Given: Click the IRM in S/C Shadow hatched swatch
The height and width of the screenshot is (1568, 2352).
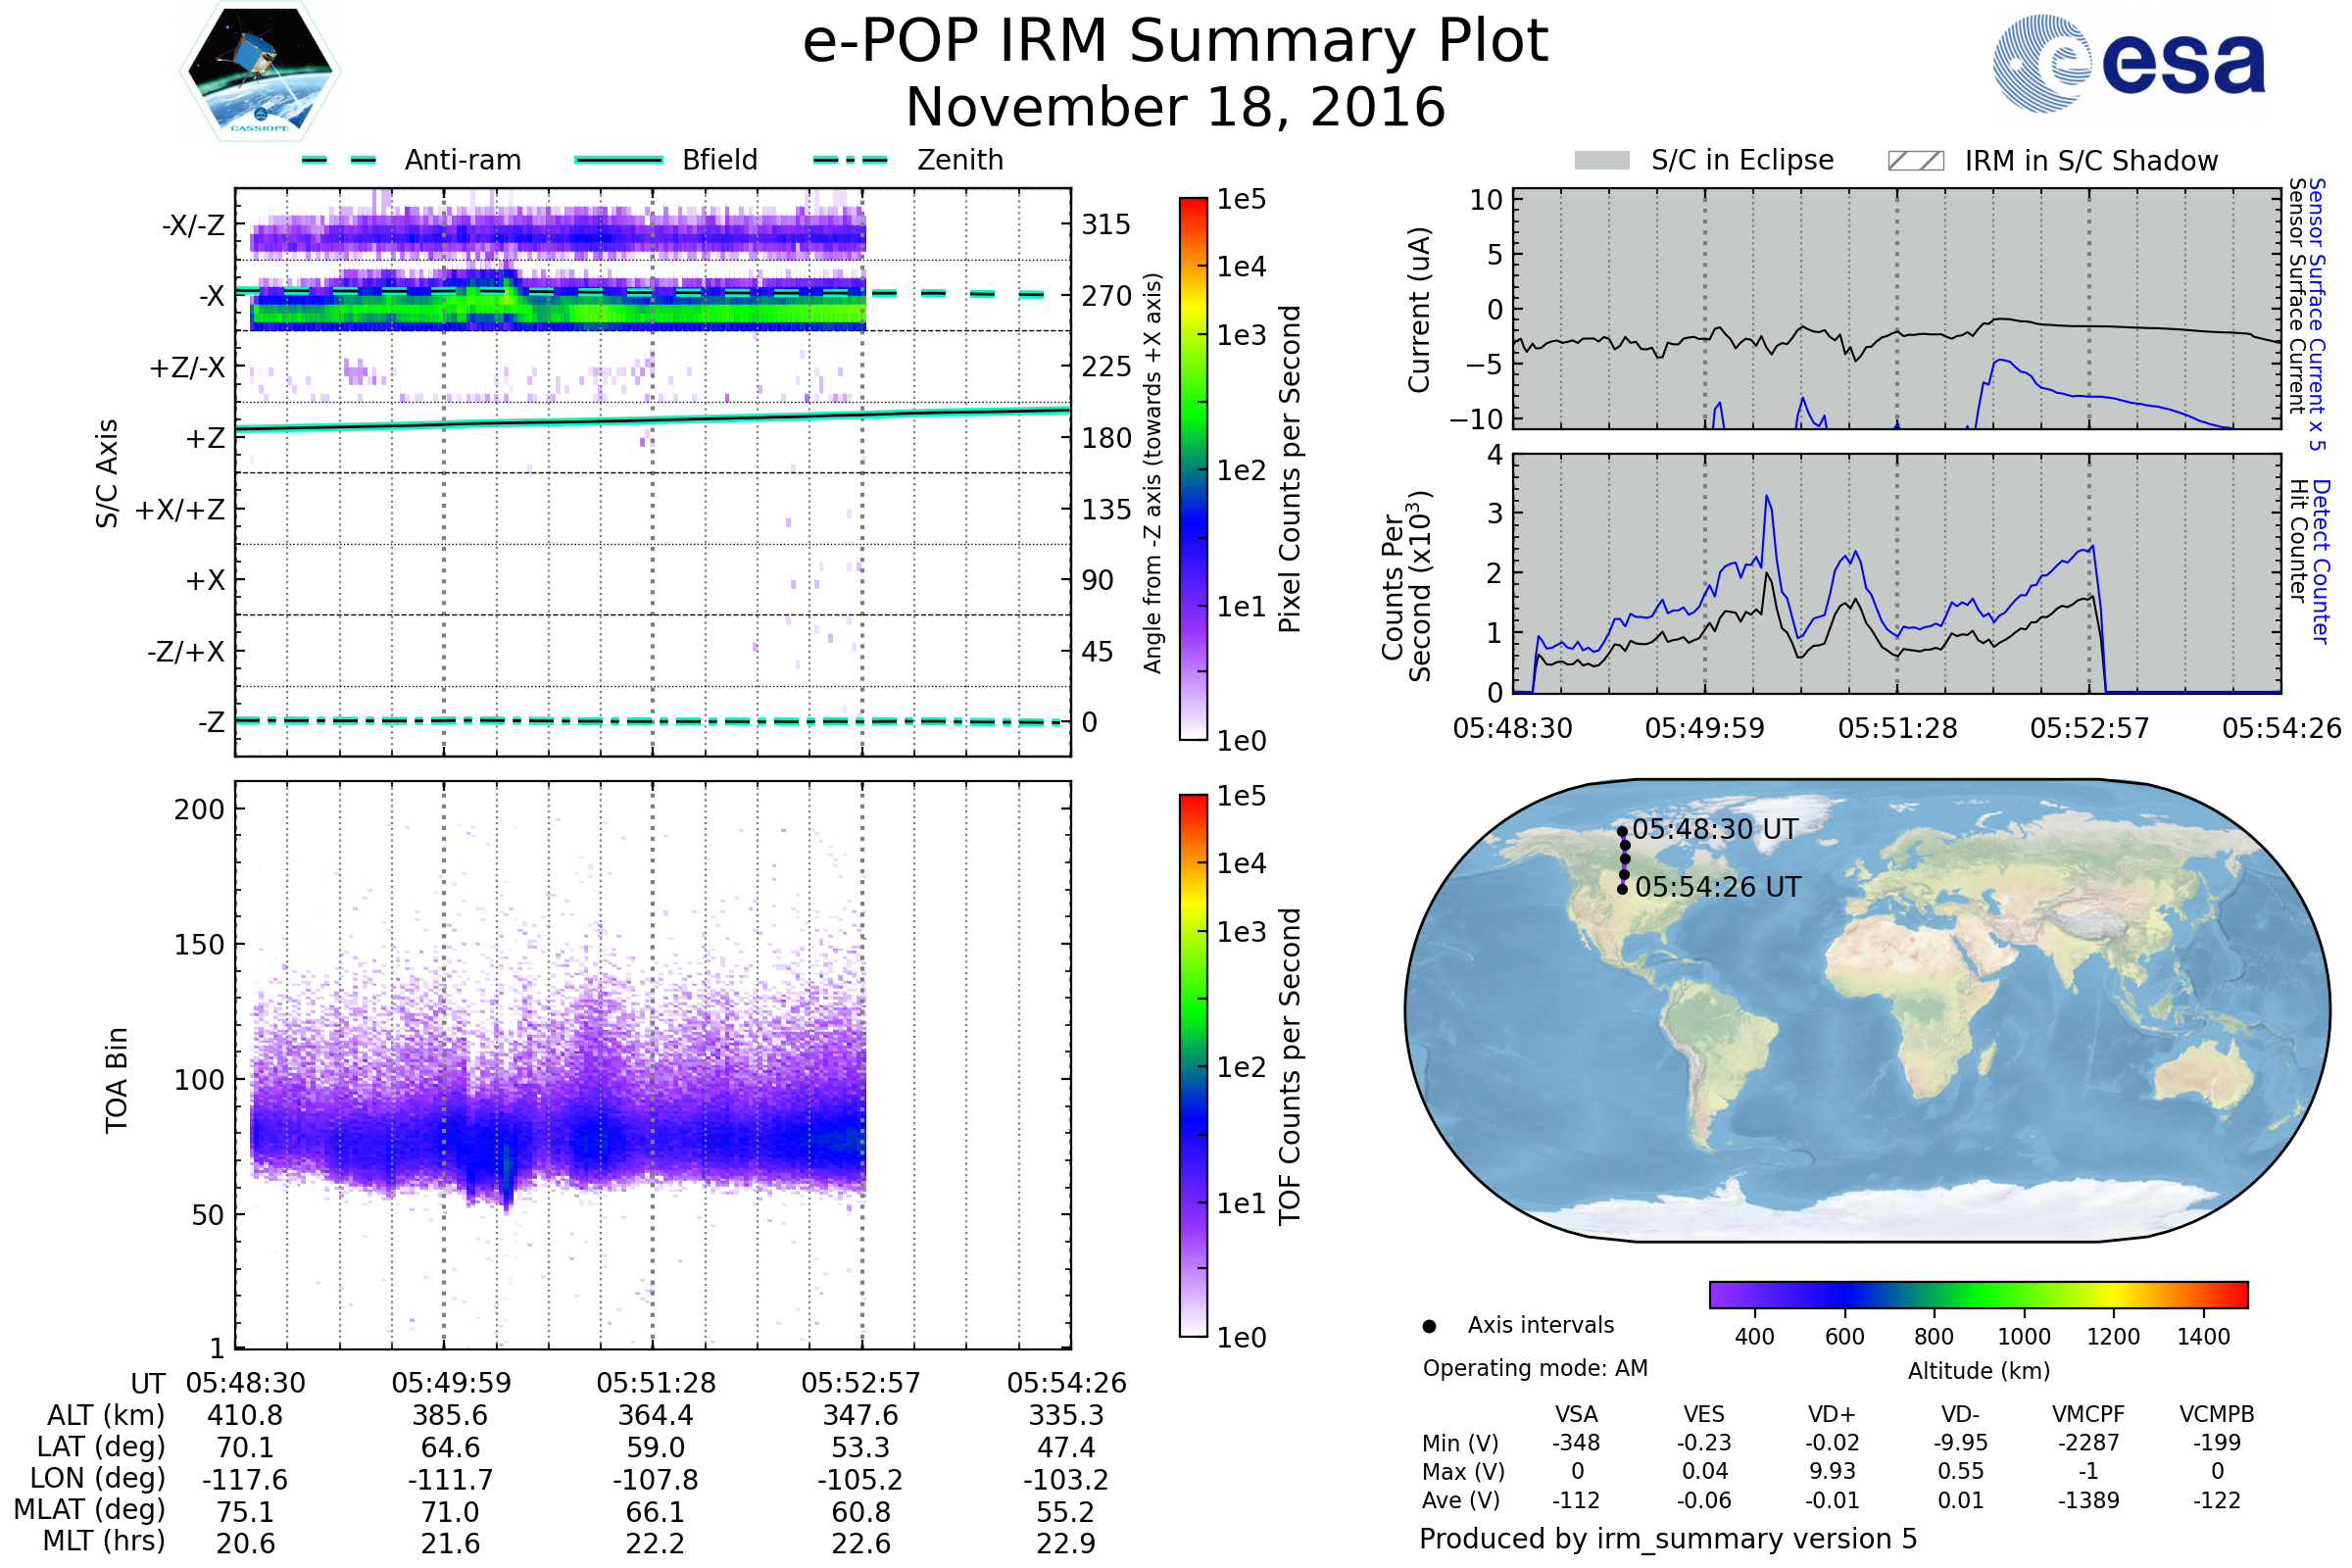Looking at the screenshot, I should point(1915,161).
